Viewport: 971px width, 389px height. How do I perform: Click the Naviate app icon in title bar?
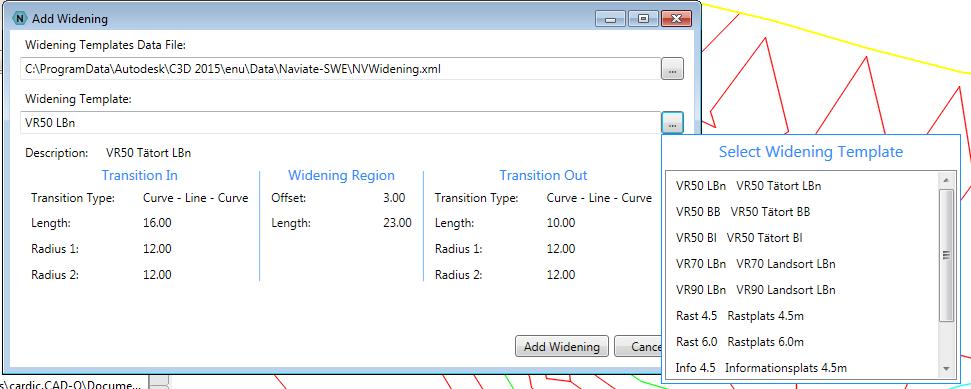tap(21, 18)
